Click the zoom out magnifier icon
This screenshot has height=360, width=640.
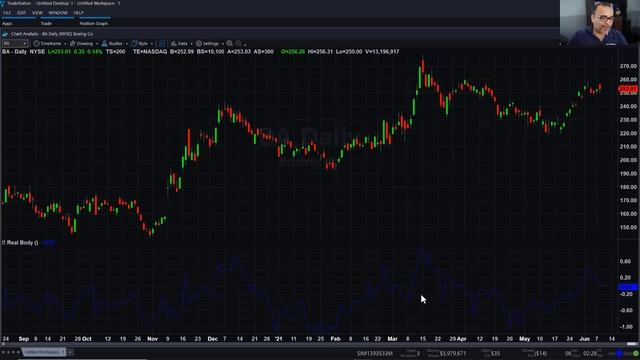point(239,44)
